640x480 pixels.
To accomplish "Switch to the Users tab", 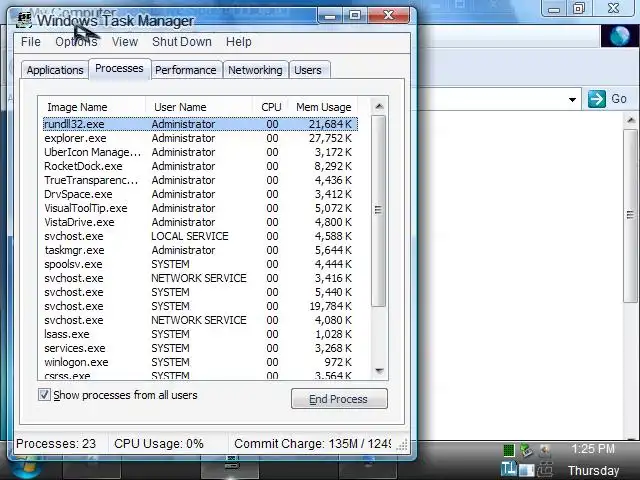I will pyautogui.click(x=308, y=70).
